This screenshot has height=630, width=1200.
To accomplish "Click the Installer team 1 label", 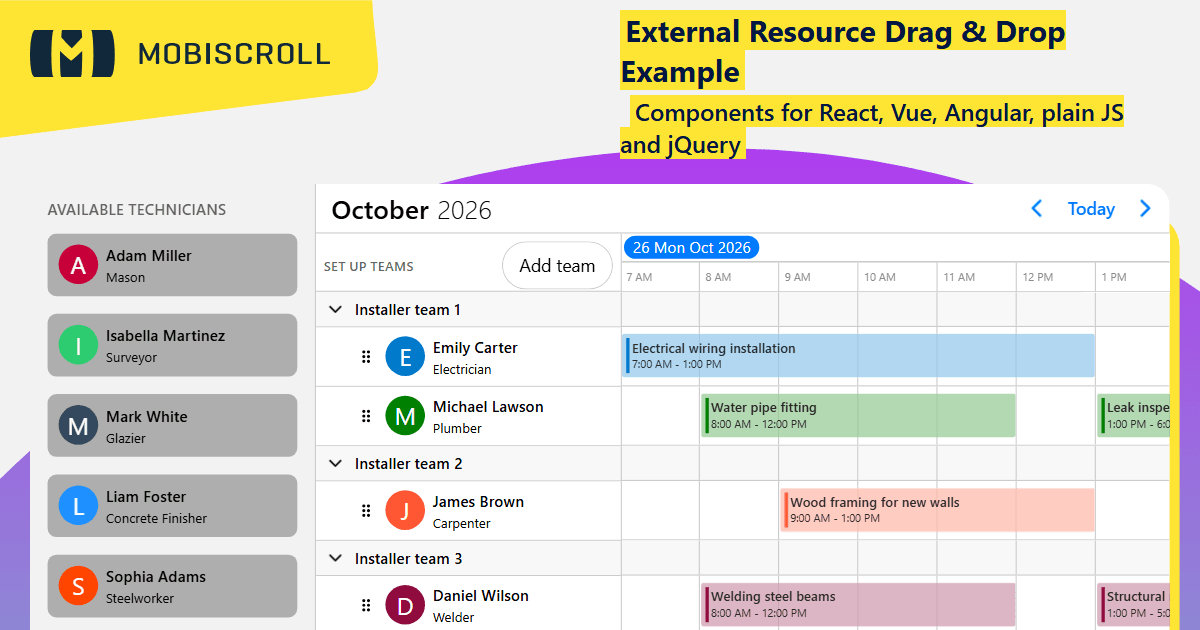I will point(408,310).
